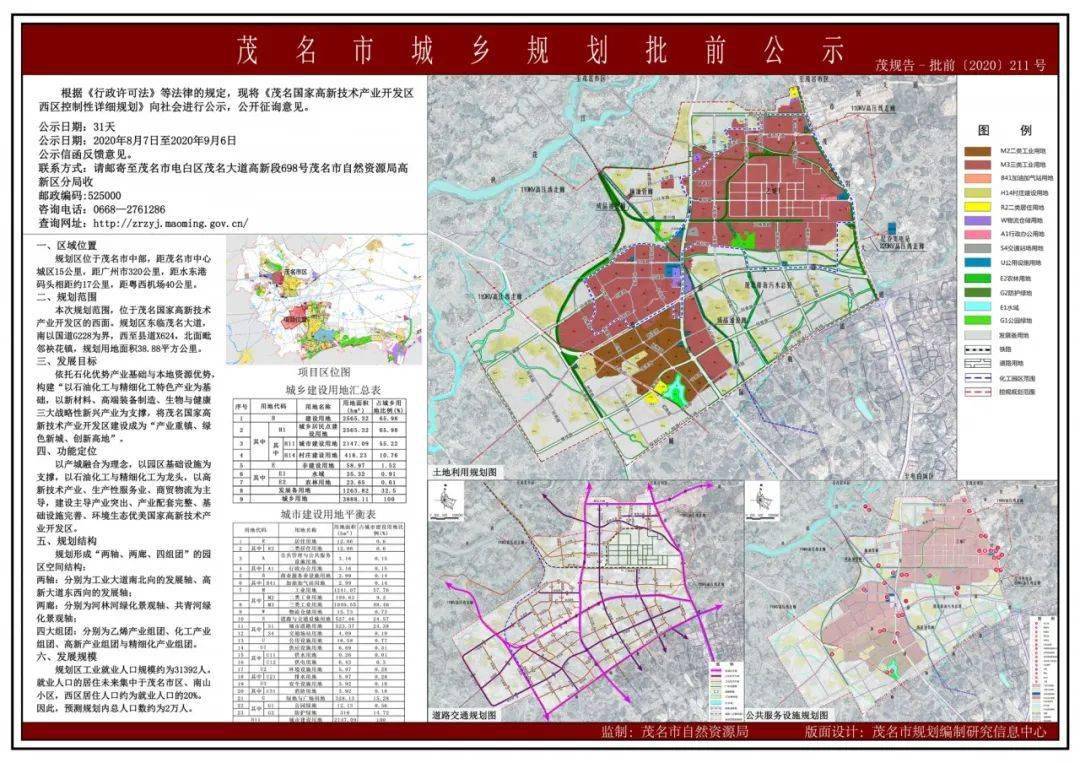Click the 城乡建设用地汇总表 table title
Image resolution: width=1080 pixels, height=763 pixels.
point(320,389)
